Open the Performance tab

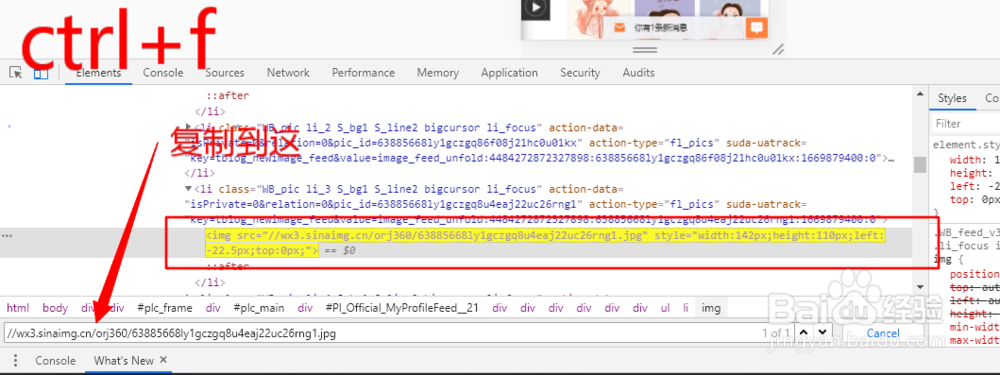tap(363, 73)
